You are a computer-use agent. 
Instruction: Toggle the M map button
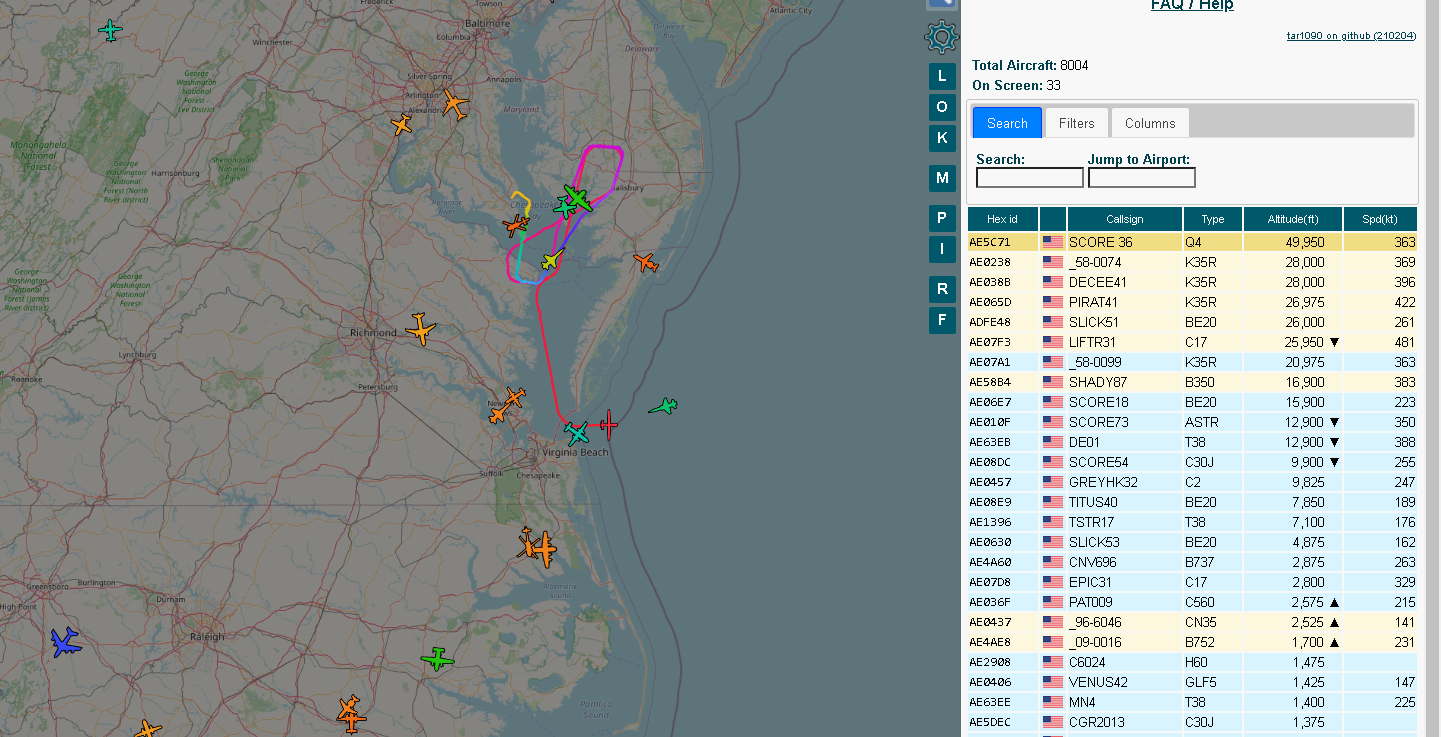(942, 178)
